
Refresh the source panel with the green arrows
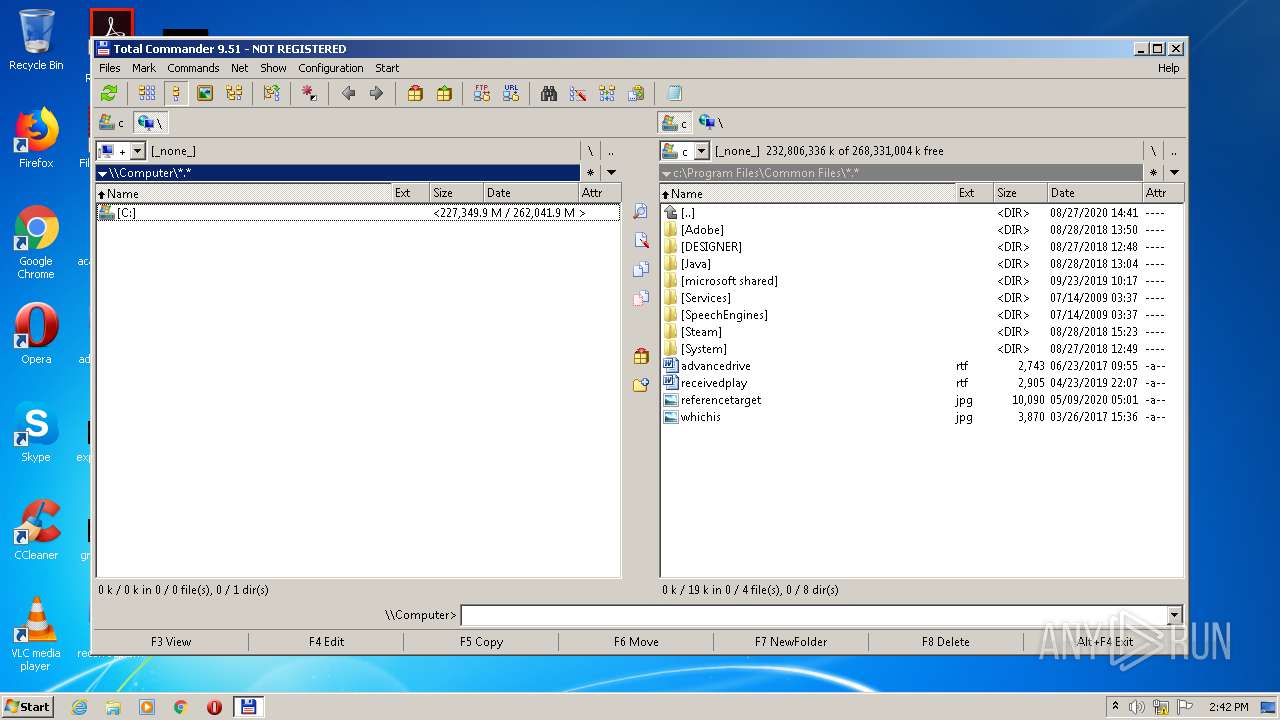pos(109,93)
